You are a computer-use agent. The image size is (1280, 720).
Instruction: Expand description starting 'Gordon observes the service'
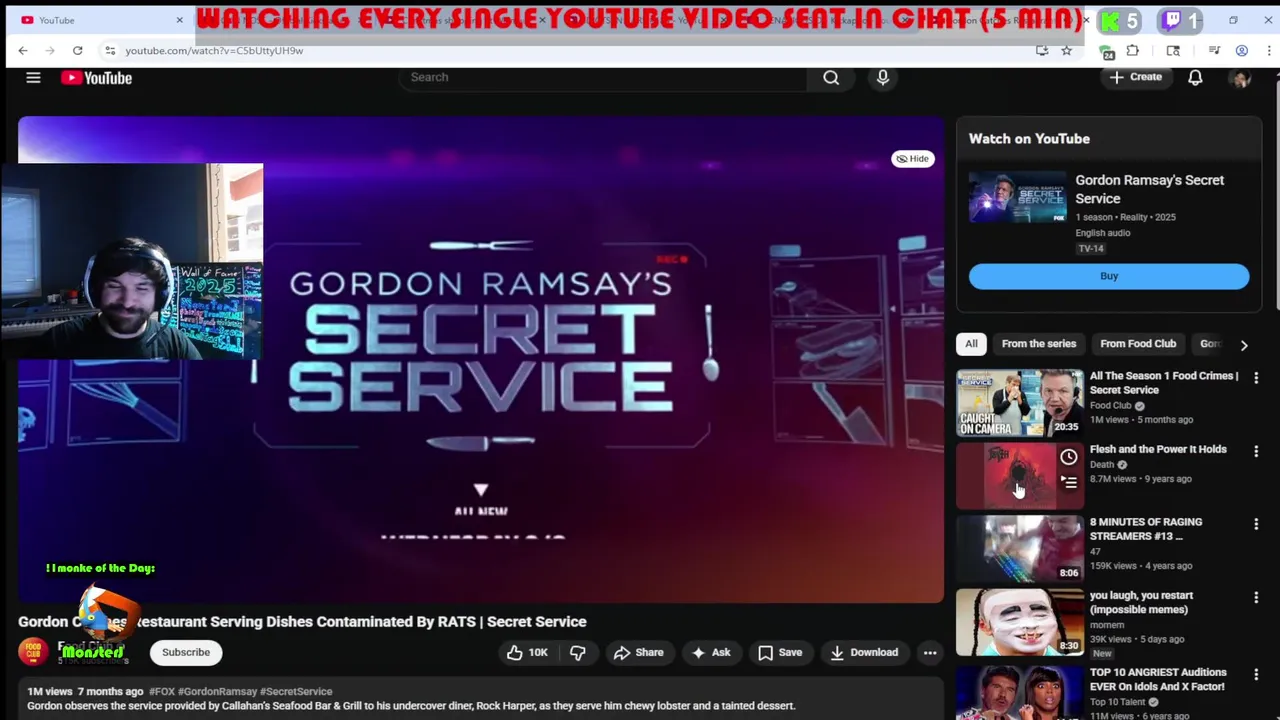point(411,706)
